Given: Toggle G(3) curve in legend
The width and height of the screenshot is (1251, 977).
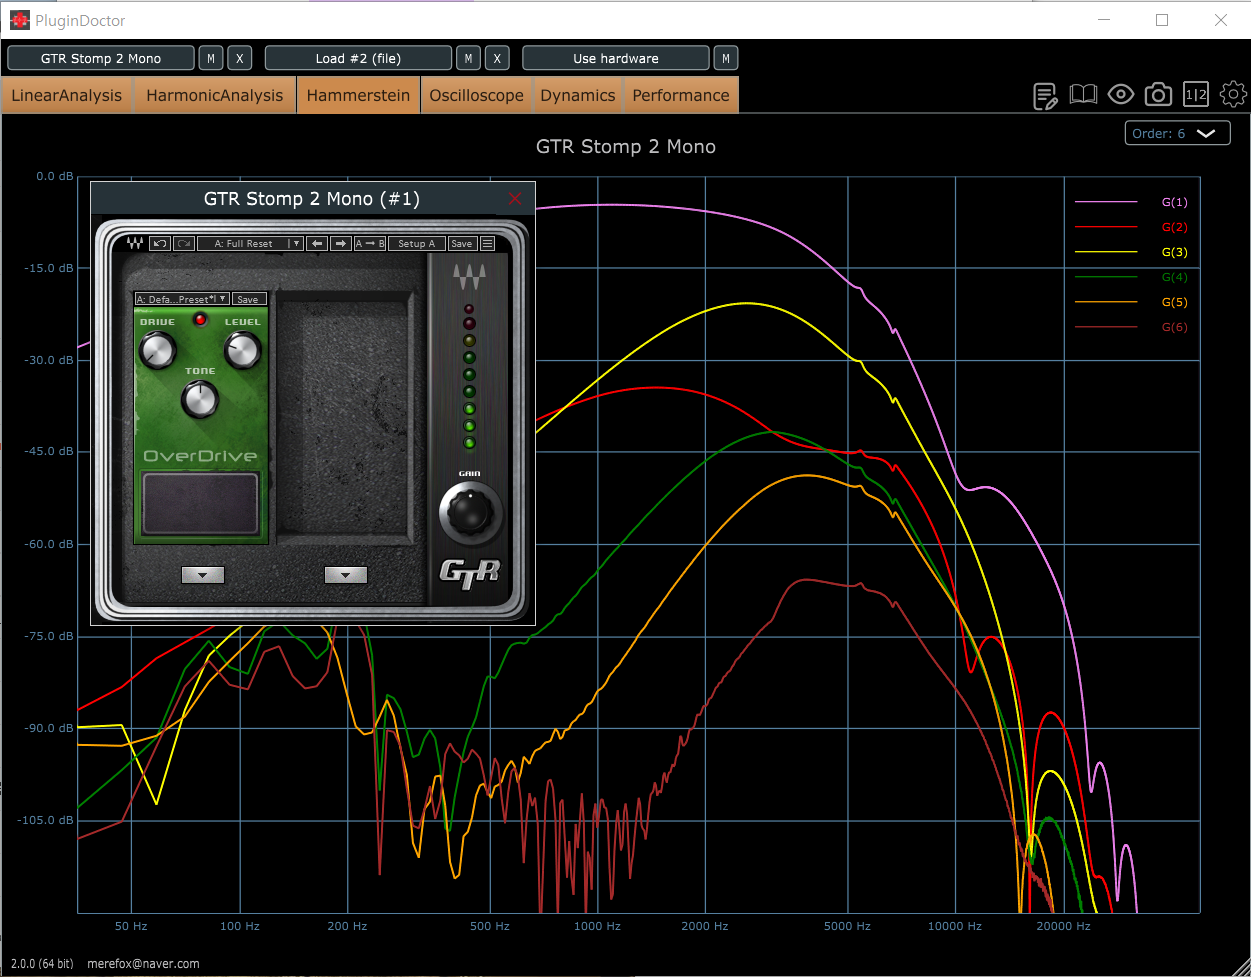Looking at the screenshot, I should [1131, 252].
